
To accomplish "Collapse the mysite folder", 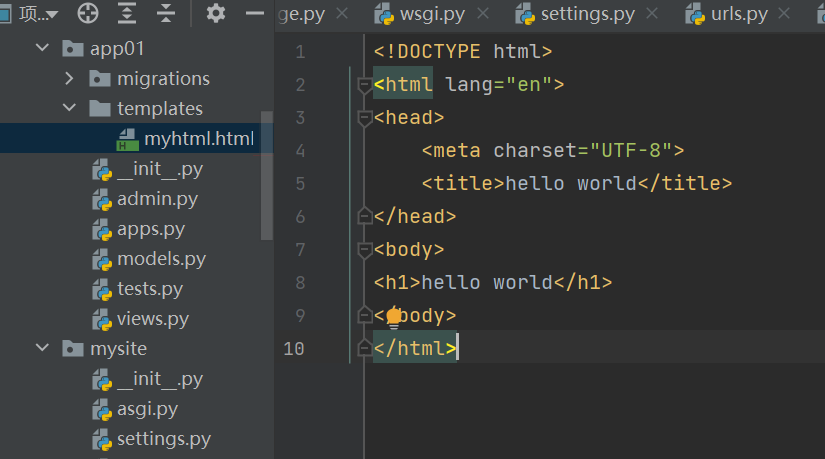I will coord(42,349).
